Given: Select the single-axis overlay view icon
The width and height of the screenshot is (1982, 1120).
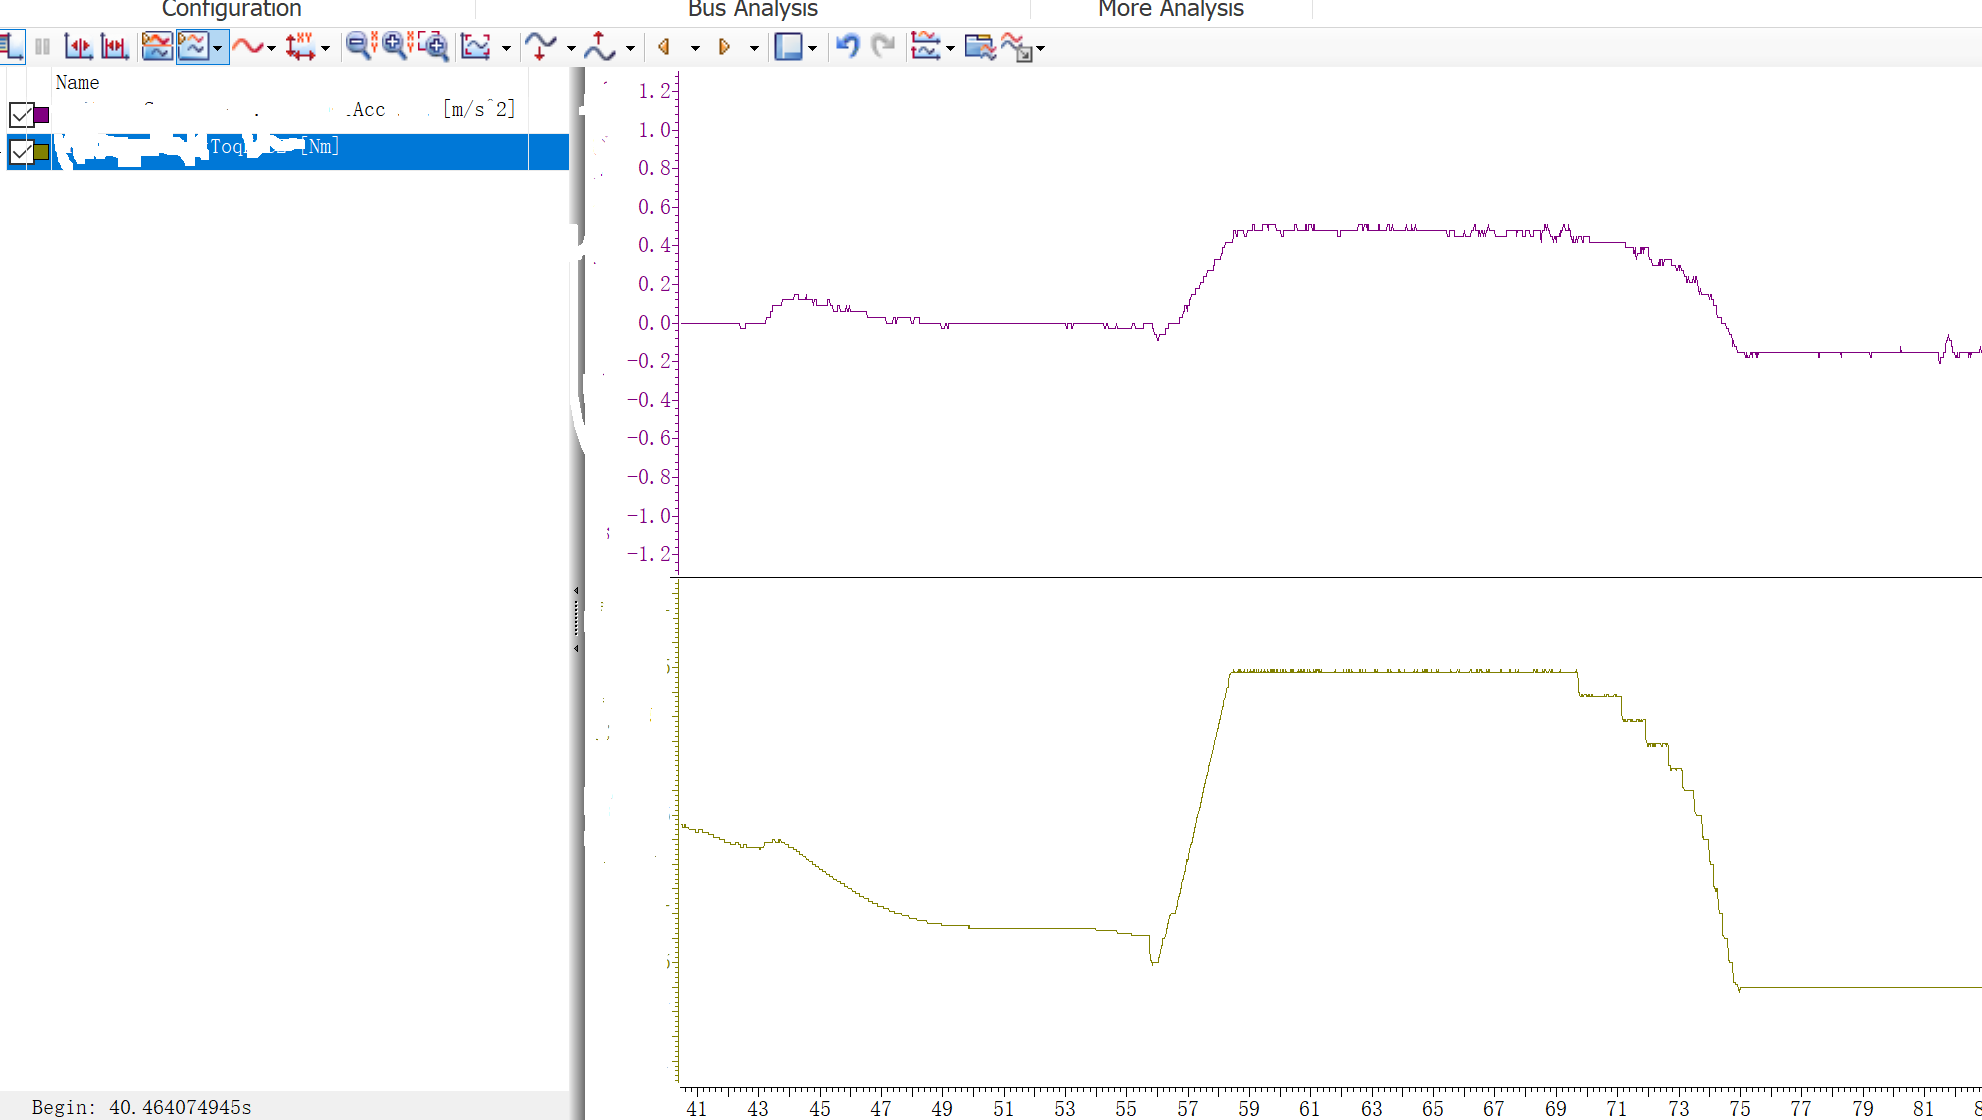Looking at the screenshot, I should 156,47.
